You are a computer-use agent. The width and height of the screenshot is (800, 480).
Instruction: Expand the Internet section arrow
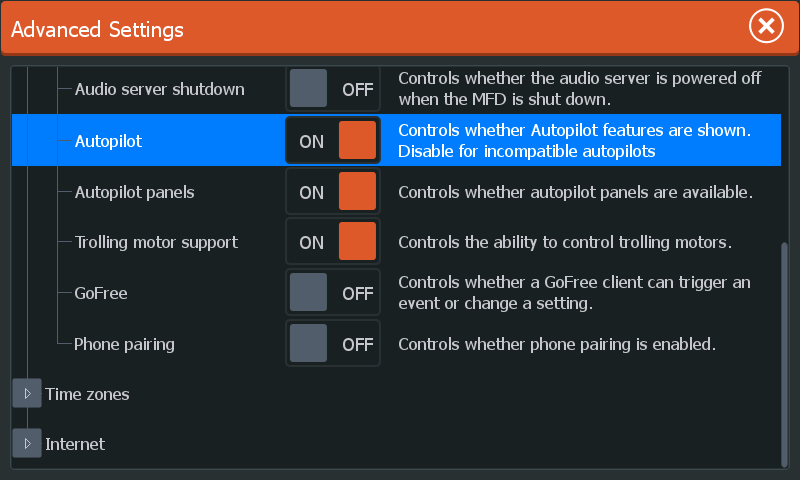coord(27,443)
